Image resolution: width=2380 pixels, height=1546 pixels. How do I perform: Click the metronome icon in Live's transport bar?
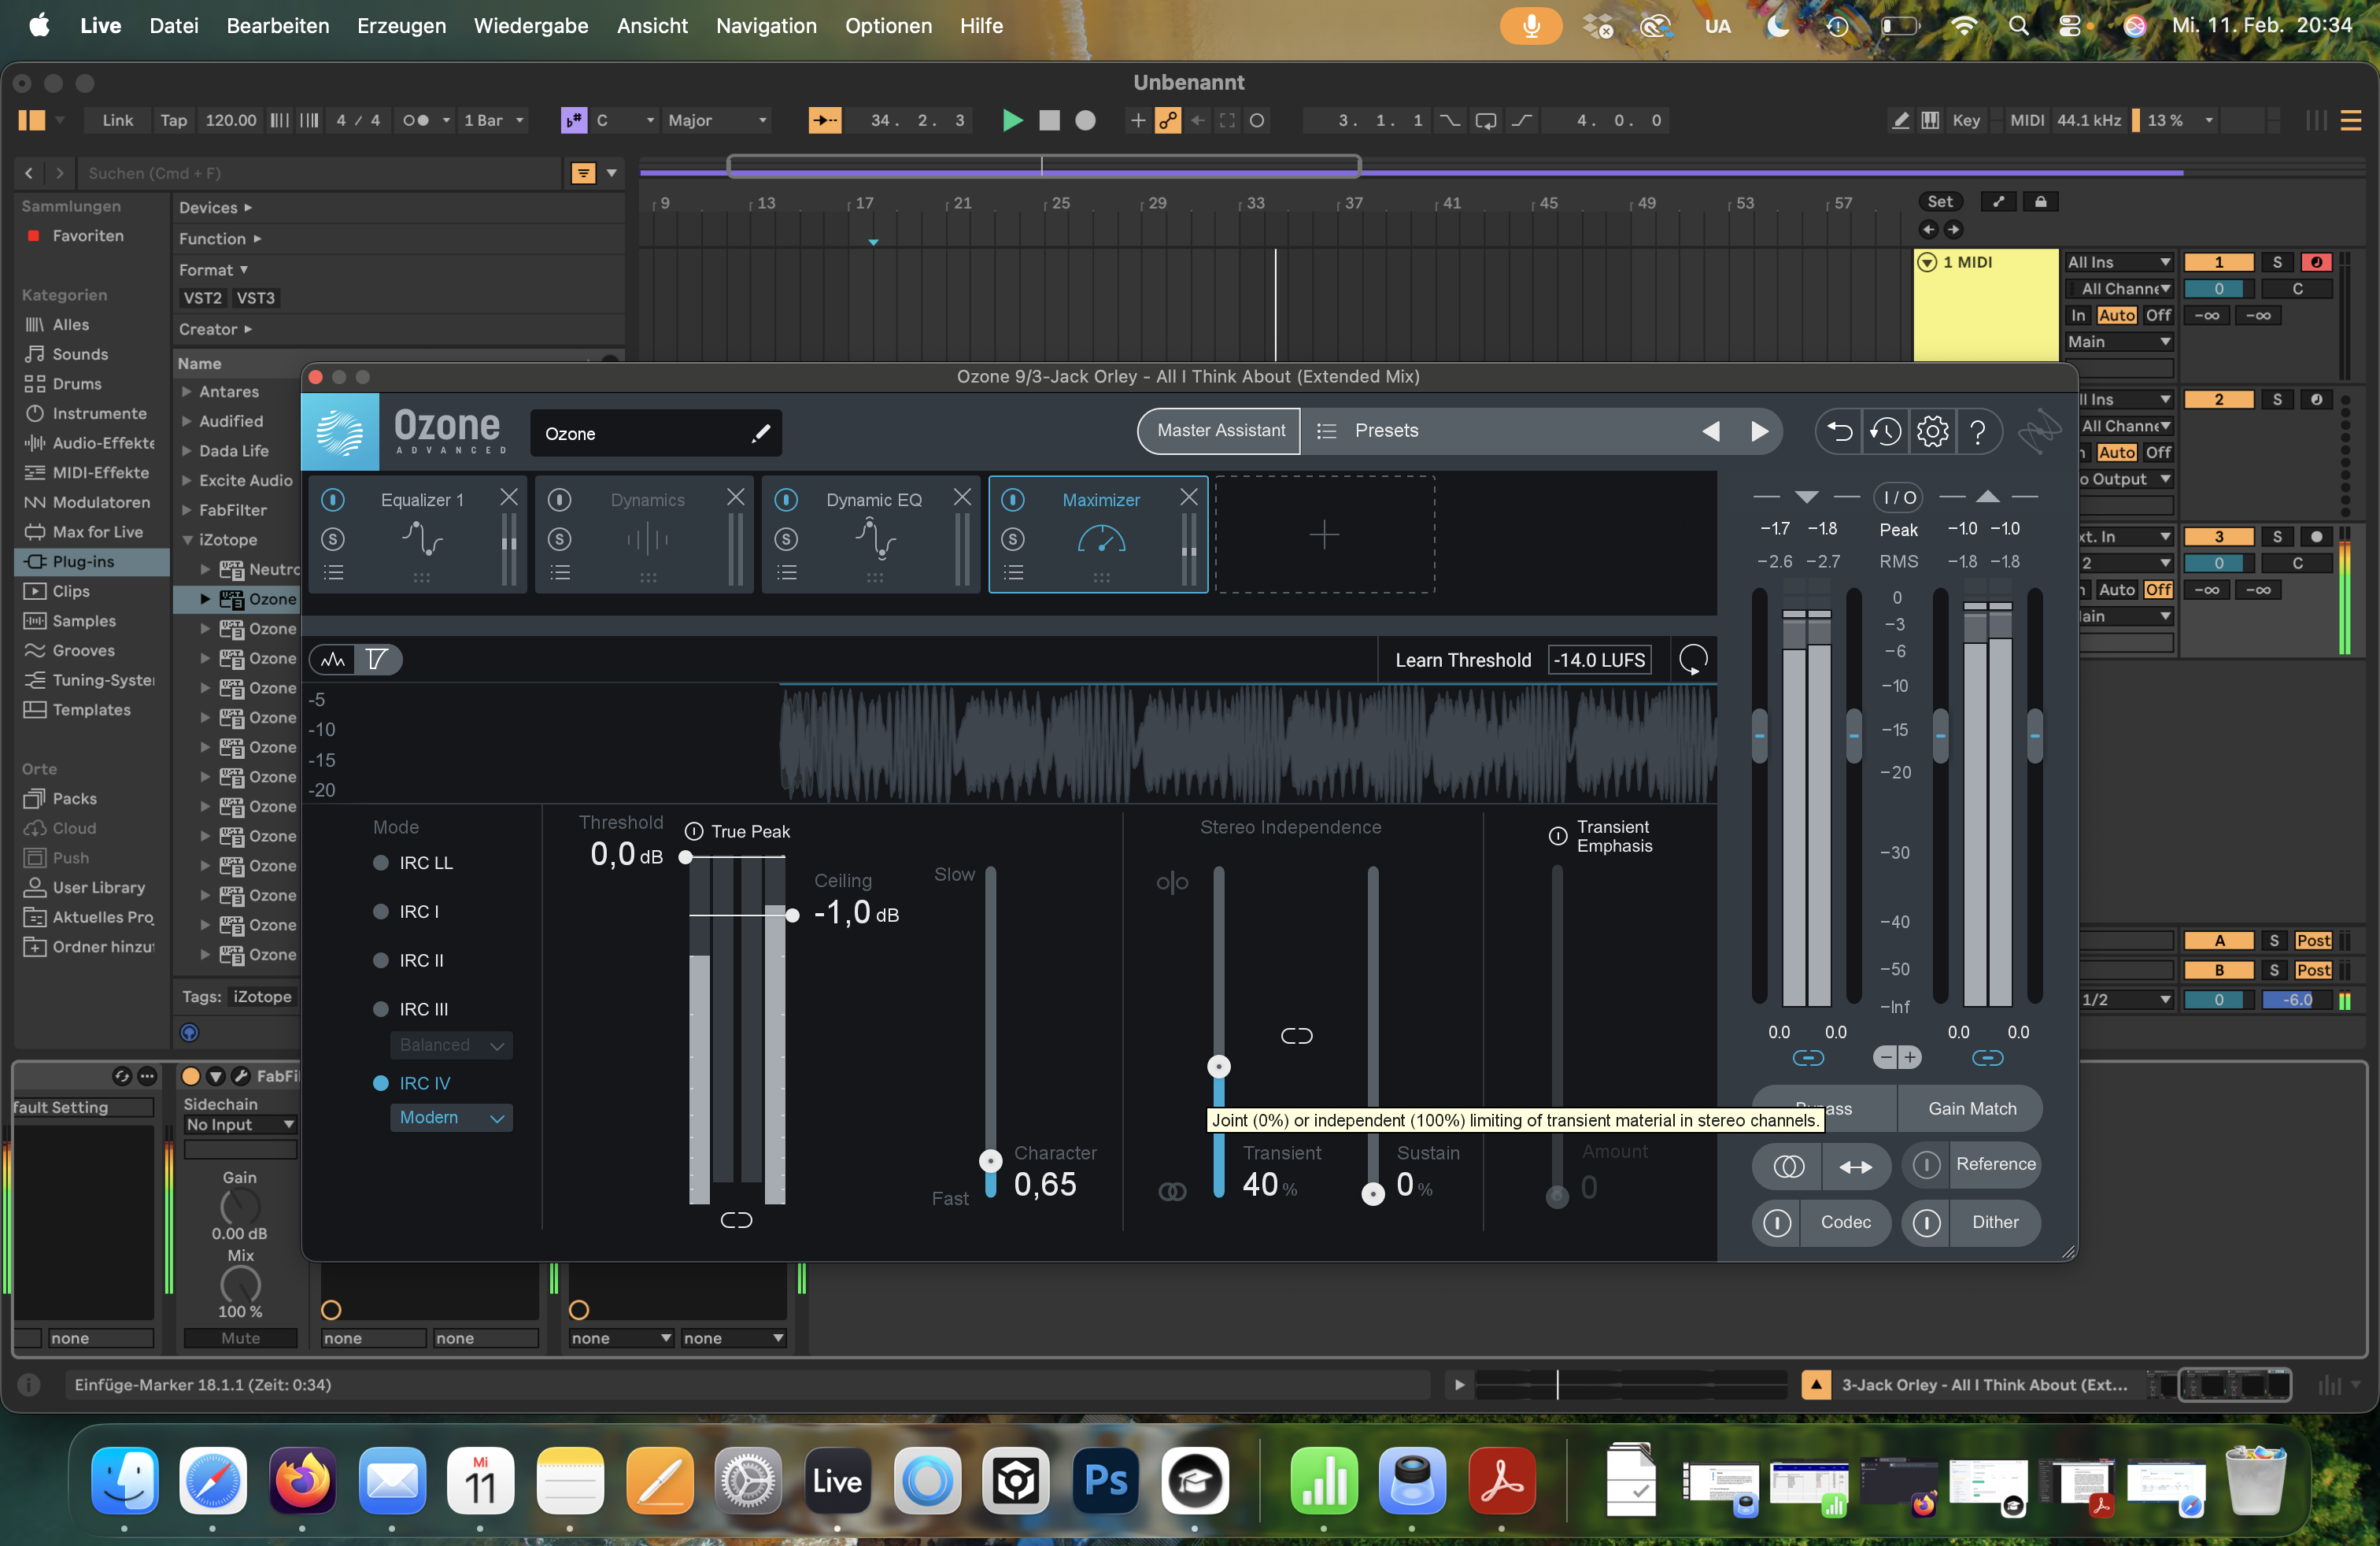[419, 120]
